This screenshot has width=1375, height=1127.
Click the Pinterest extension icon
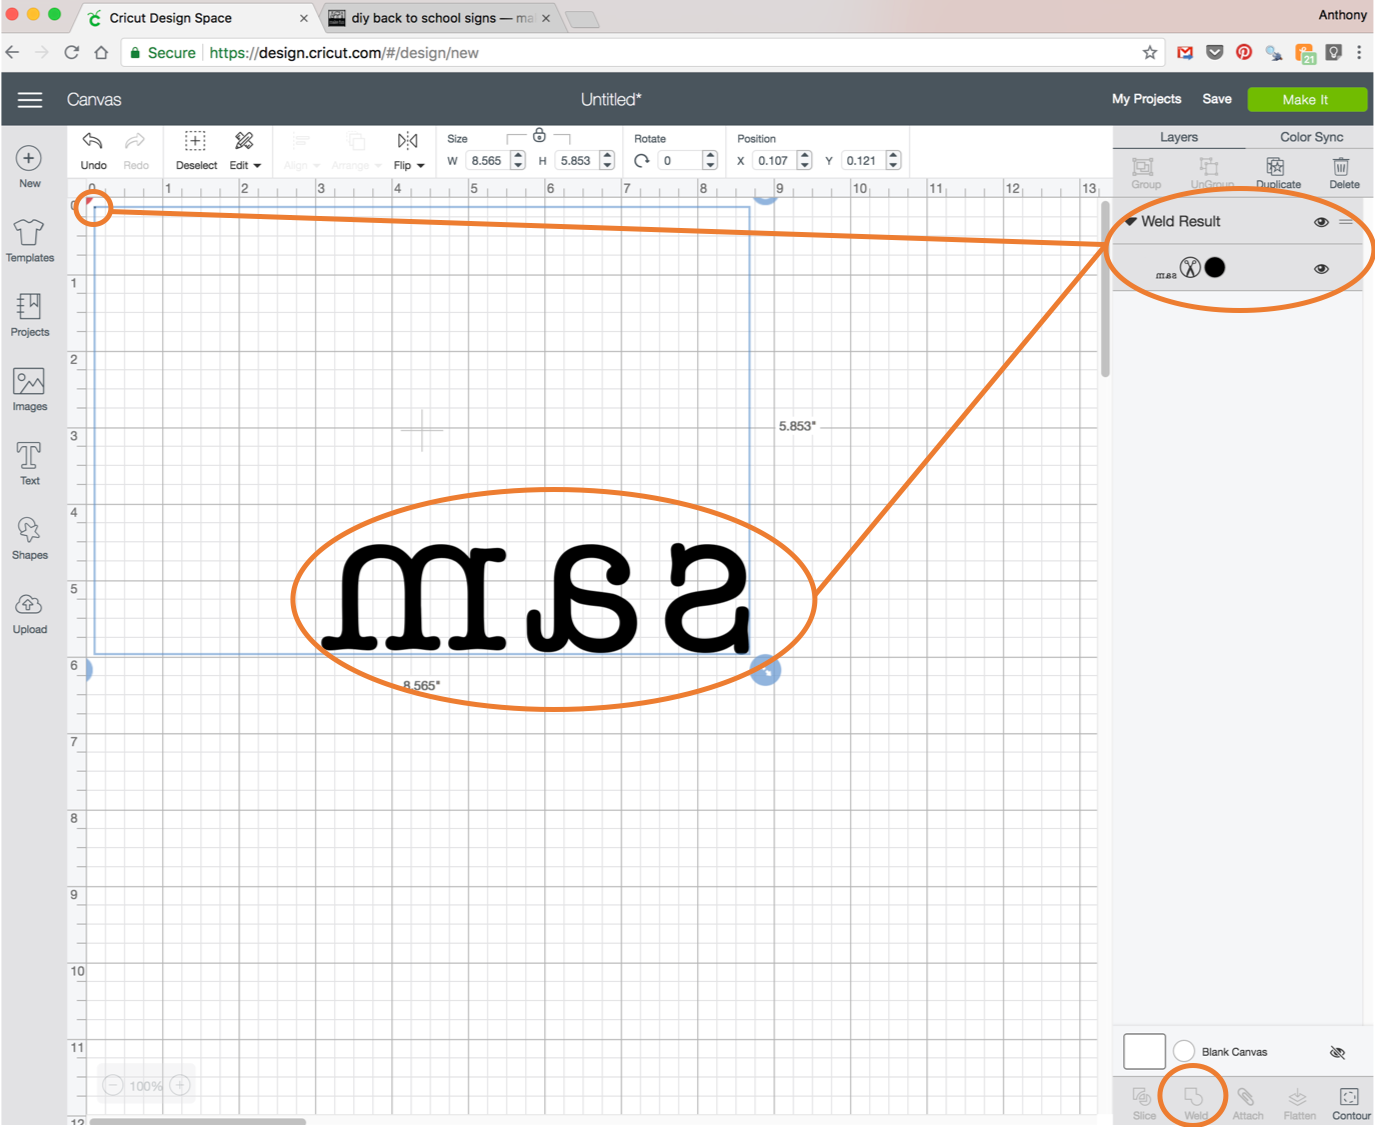(x=1243, y=52)
